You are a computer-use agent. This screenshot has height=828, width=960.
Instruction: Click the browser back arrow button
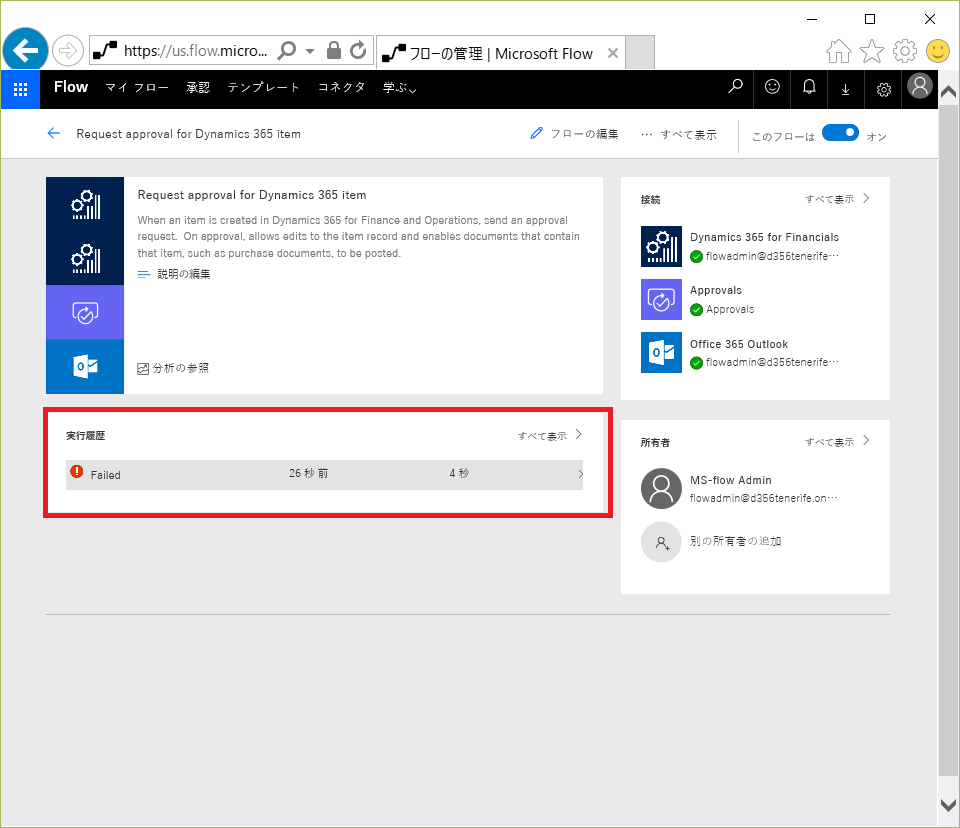pyautogui.click(x=25, y=50)
